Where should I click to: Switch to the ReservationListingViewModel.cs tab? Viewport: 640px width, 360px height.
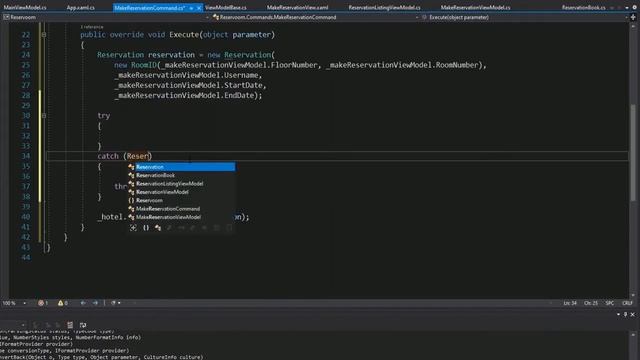point(384,8)
